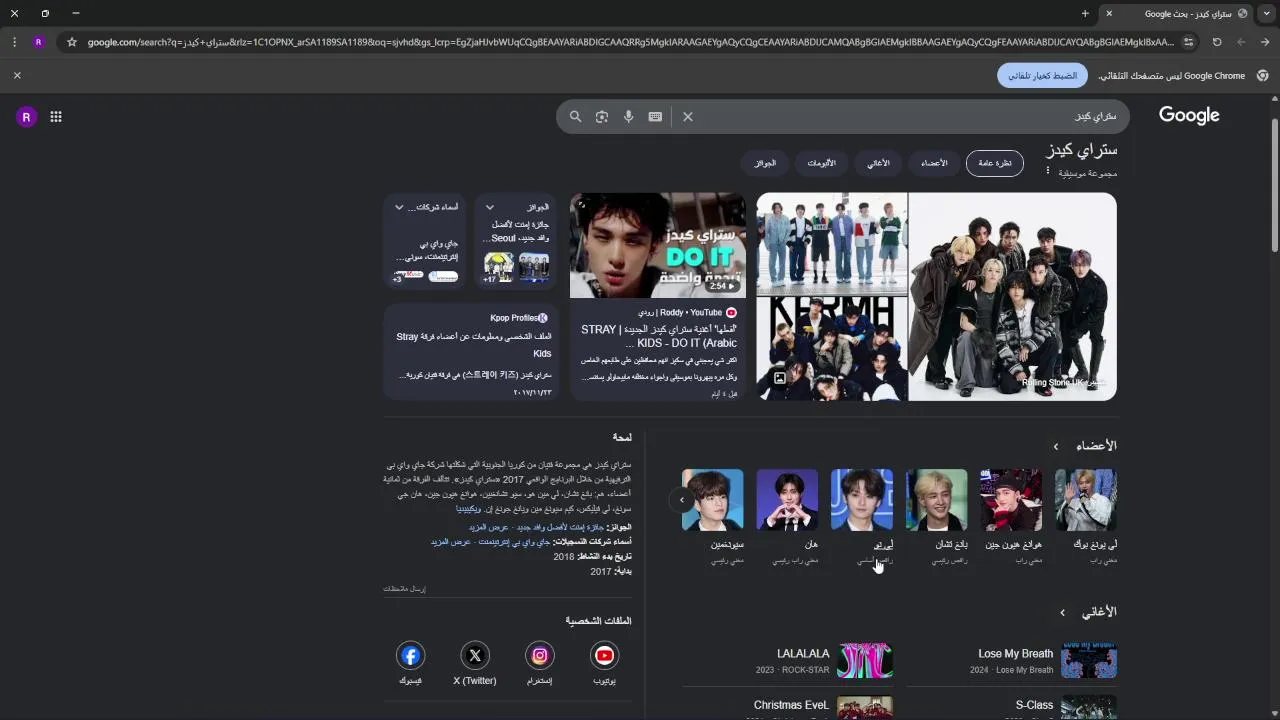Screen dimensions: 1280x720
Task: Open member لي يونغ بوك photo
Action: (x=1086, y=500)
